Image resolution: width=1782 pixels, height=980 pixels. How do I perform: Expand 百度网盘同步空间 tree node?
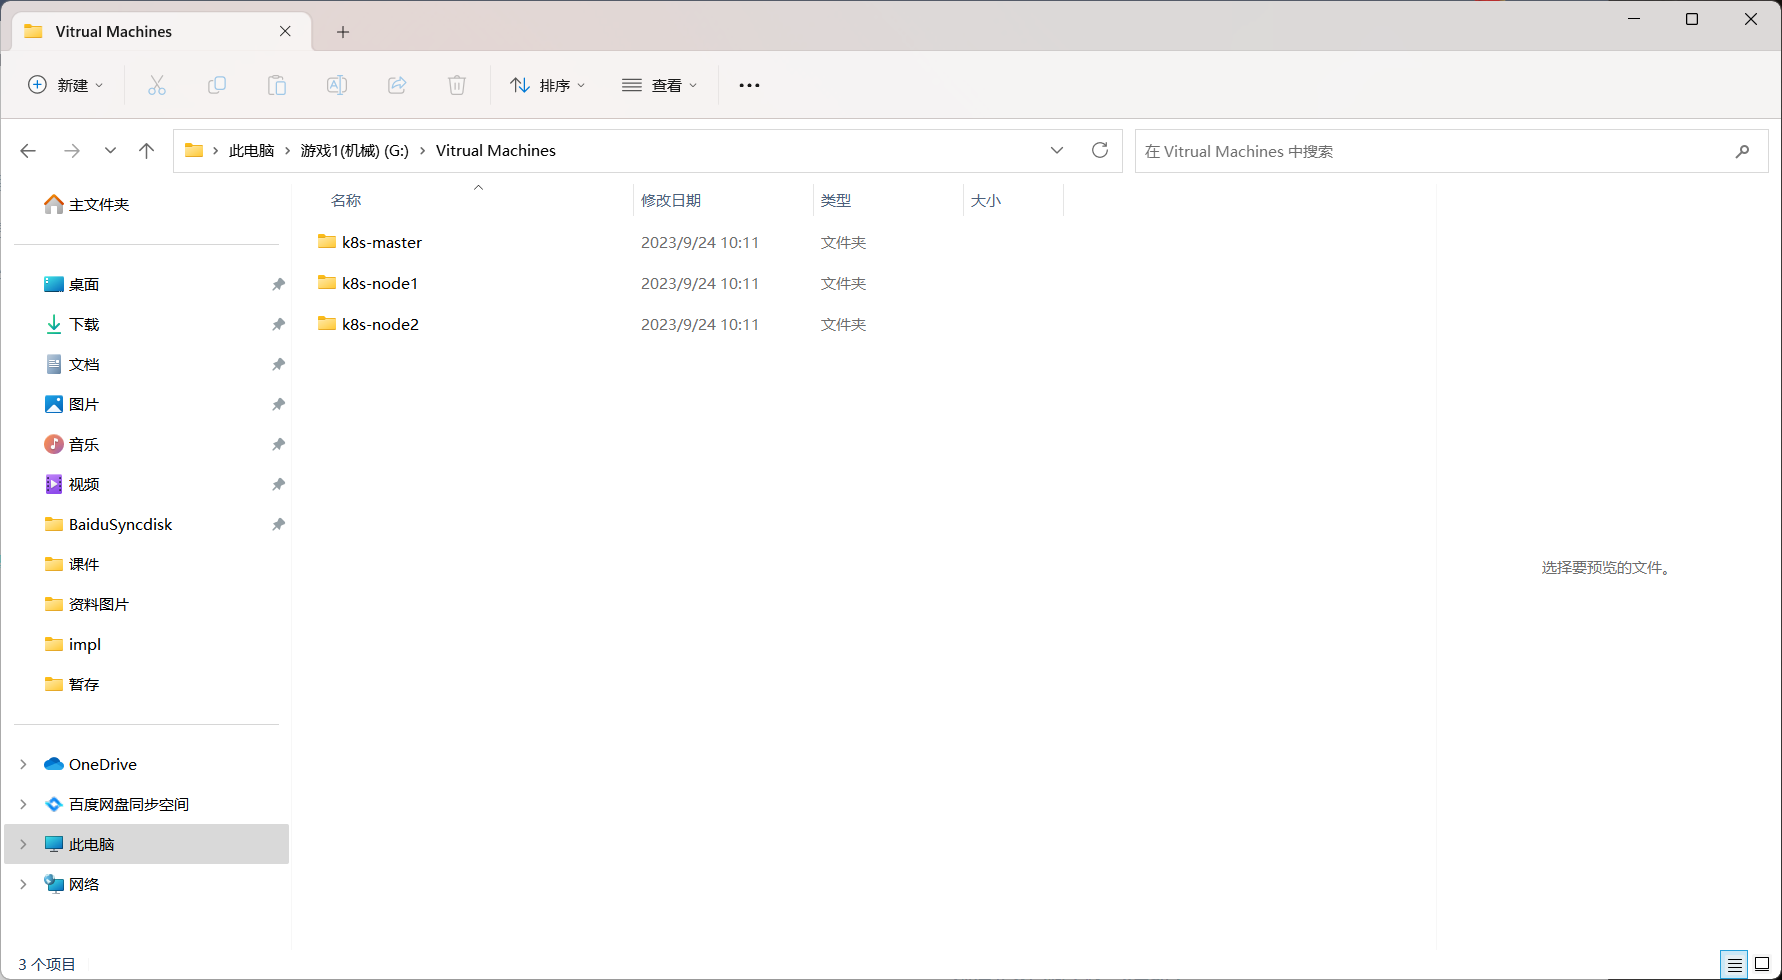[x=23, y=804]
